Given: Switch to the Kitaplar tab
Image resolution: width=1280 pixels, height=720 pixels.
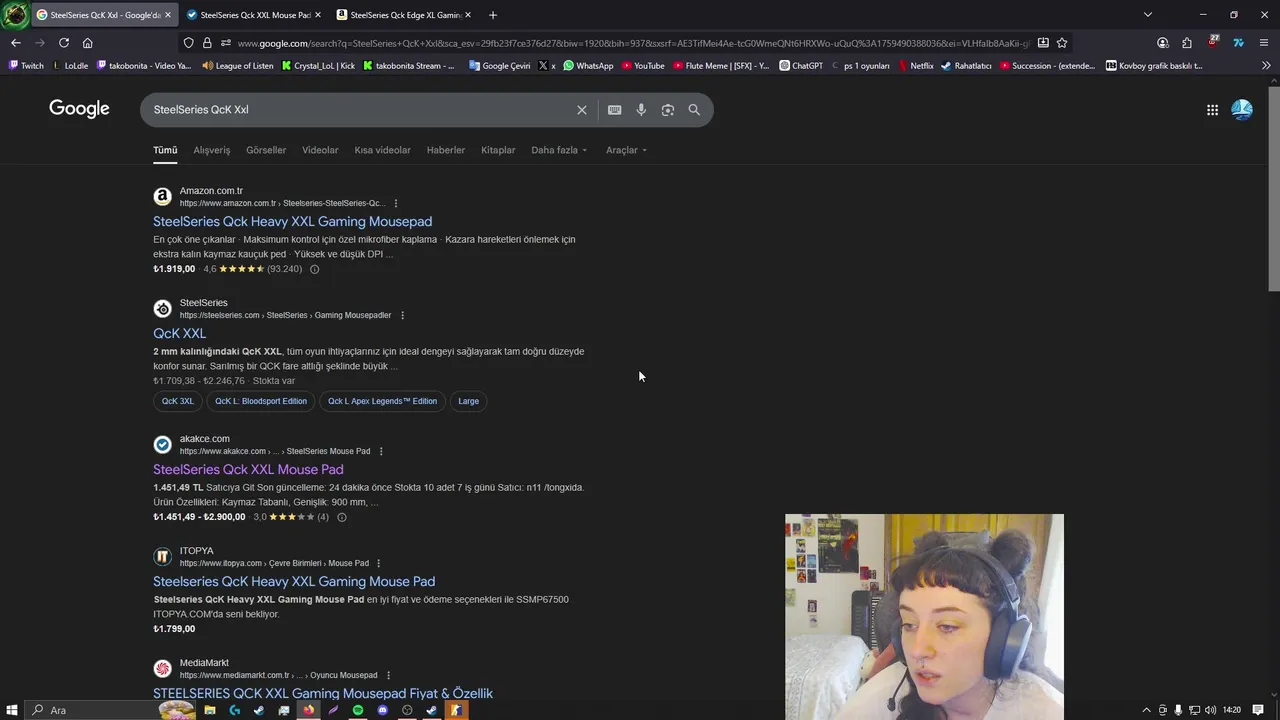Looking at the screenshot, I should pyautogui.click(x=498, y=150).
